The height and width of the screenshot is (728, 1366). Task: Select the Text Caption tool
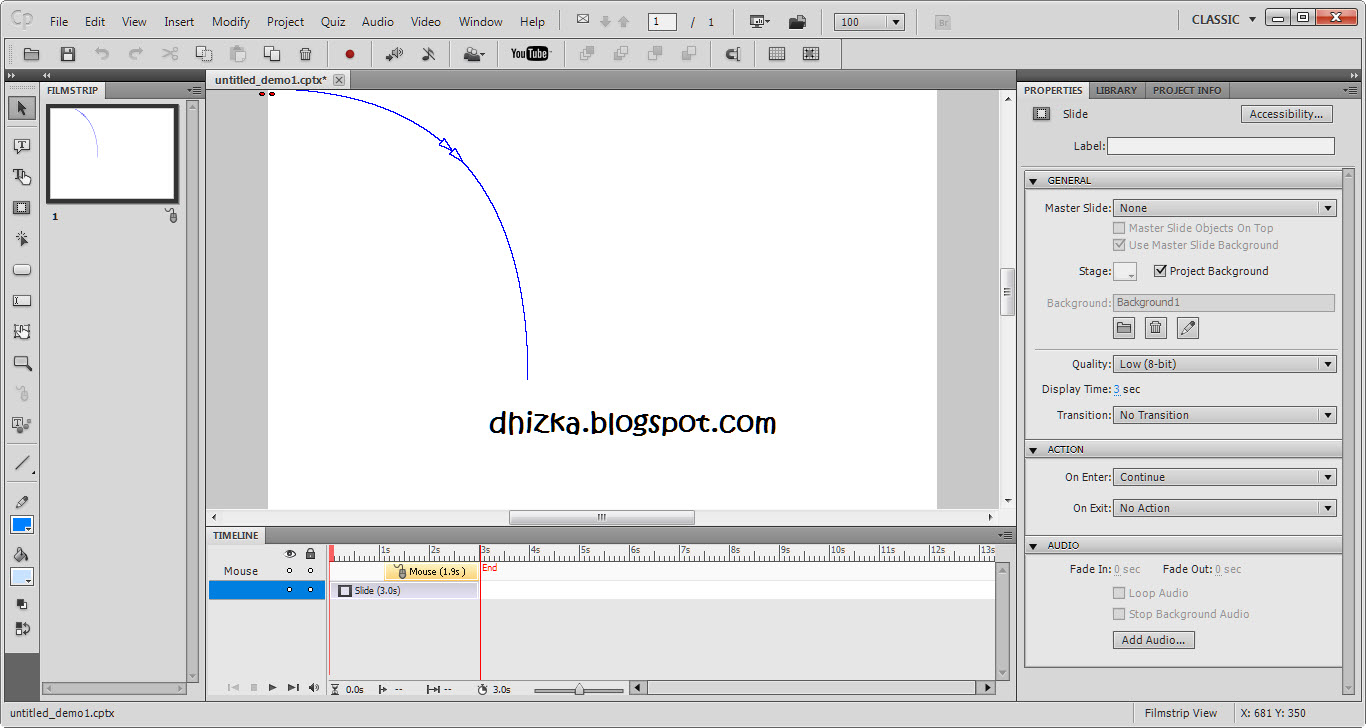[x=22, y=146]
